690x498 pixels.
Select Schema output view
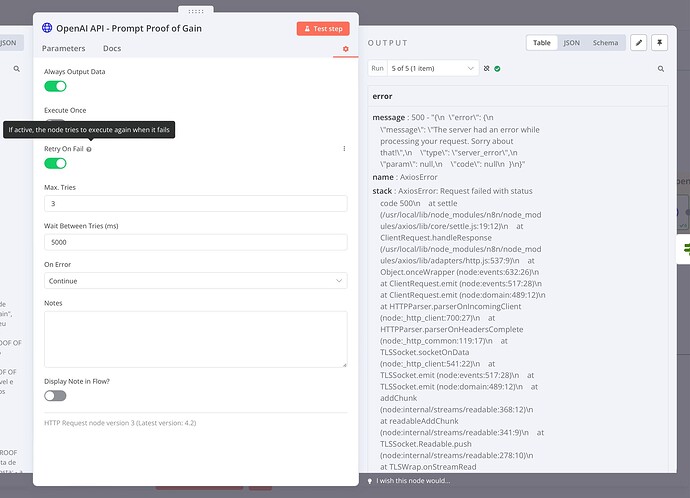tap(605, 43)
